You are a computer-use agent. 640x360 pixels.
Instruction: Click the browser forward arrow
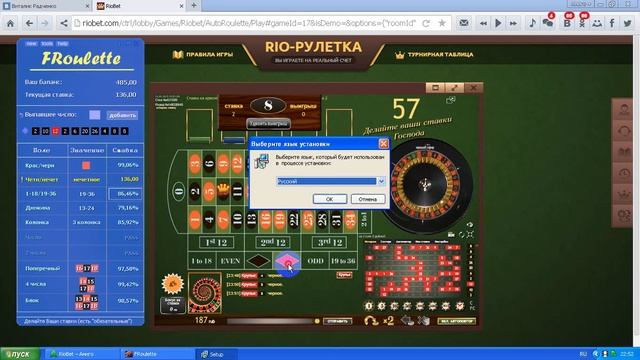(x=44, y=23)
